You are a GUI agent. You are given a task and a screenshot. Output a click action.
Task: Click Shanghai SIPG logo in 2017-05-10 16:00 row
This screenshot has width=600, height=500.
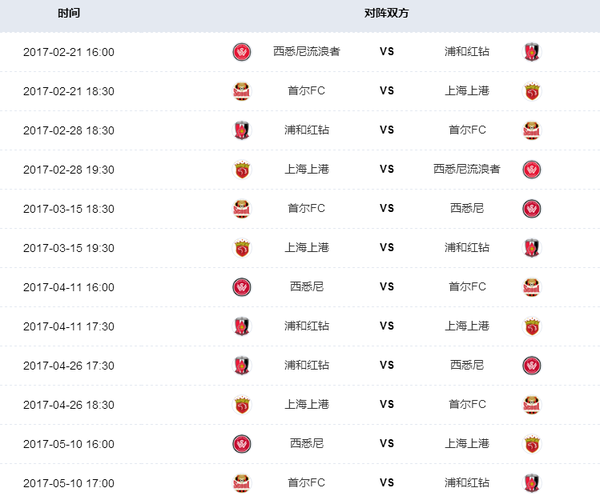tap(531, 443)
